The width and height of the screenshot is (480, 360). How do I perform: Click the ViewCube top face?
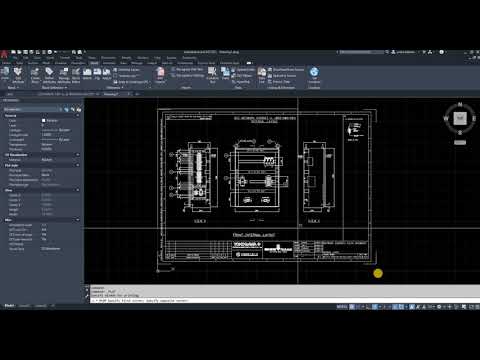(x=460, y=118)
